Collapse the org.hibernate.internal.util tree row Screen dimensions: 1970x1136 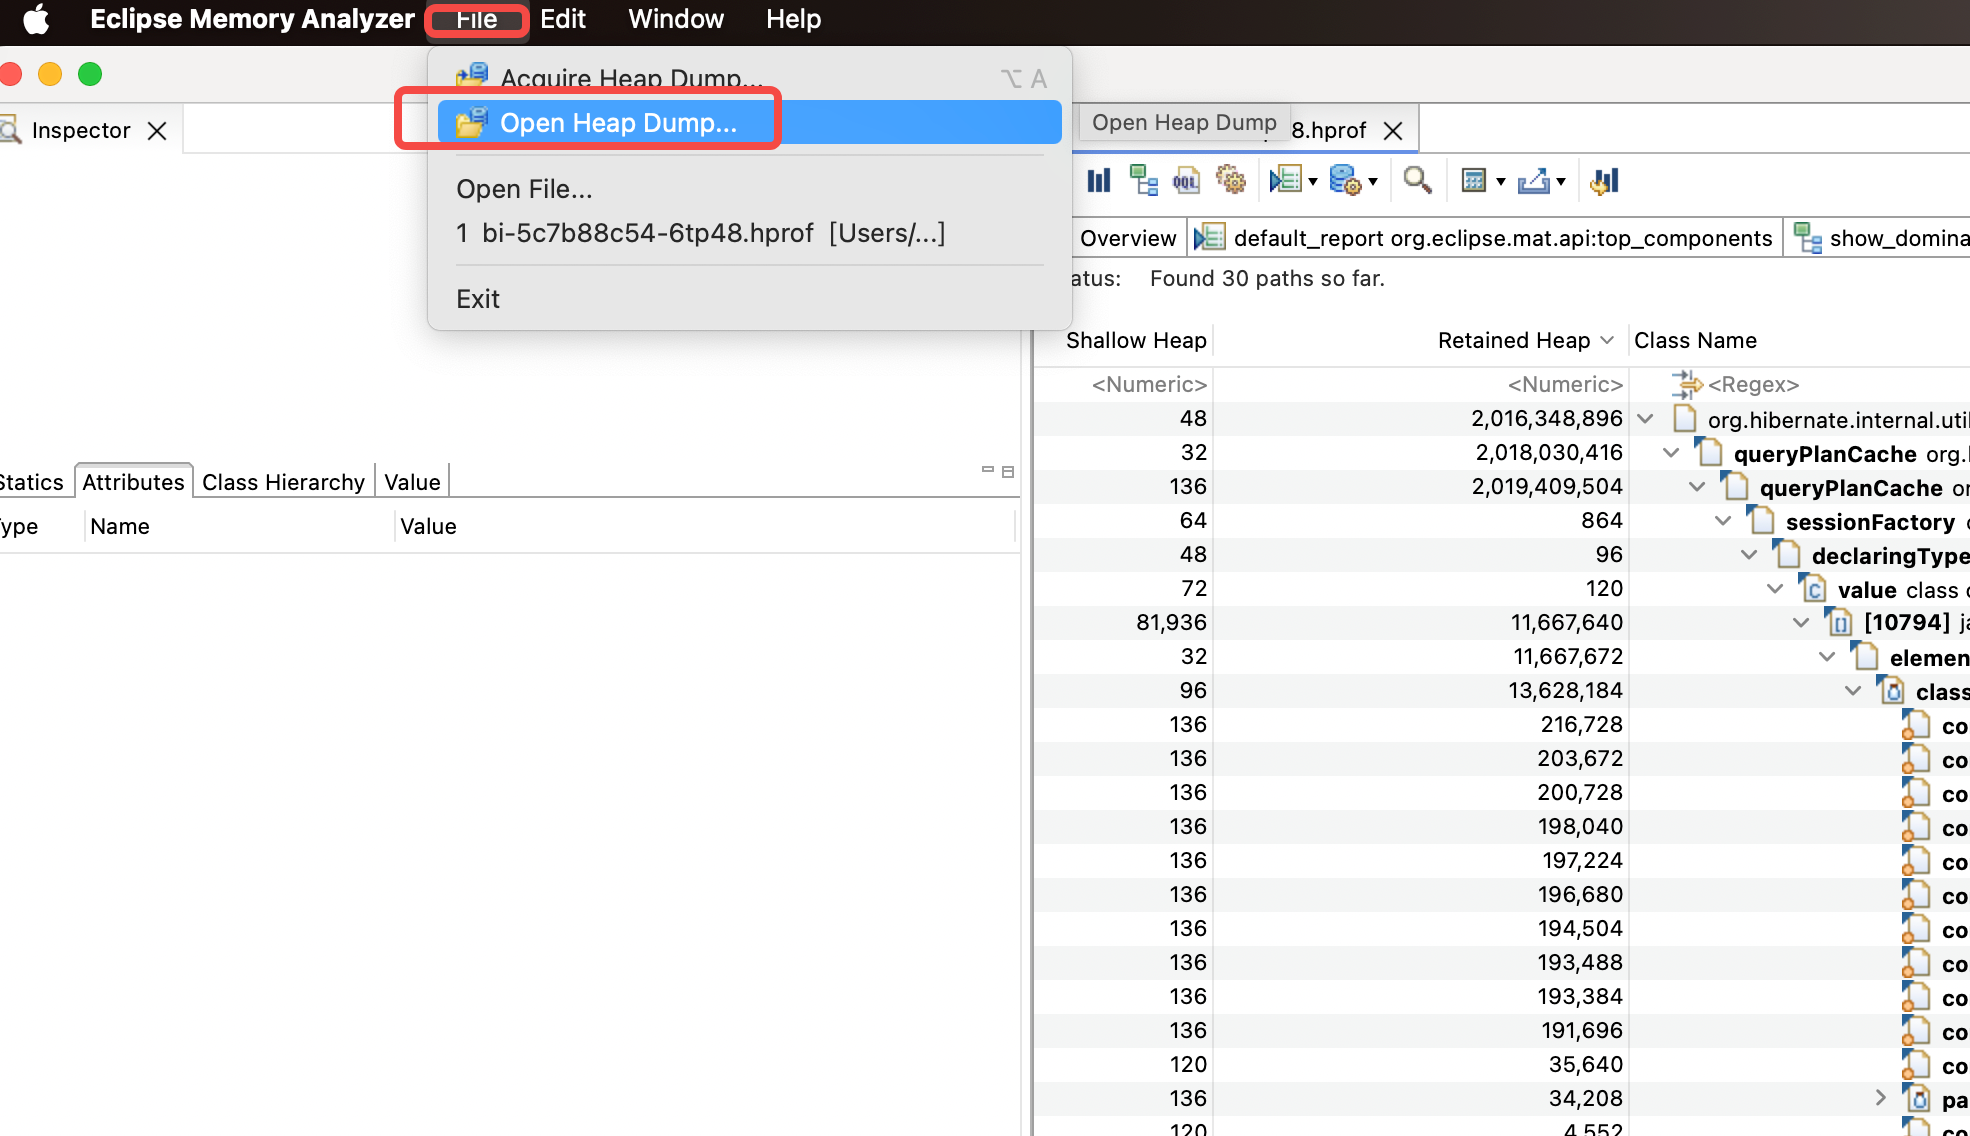click(x=1645, y=419)
